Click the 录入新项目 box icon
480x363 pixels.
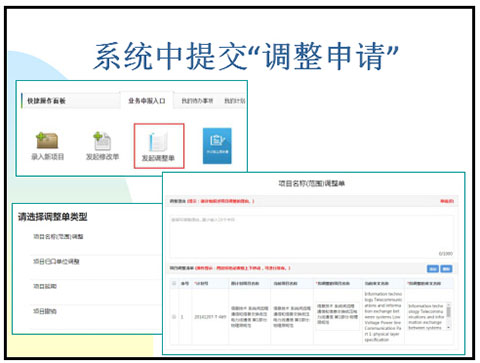coord(47,141)
